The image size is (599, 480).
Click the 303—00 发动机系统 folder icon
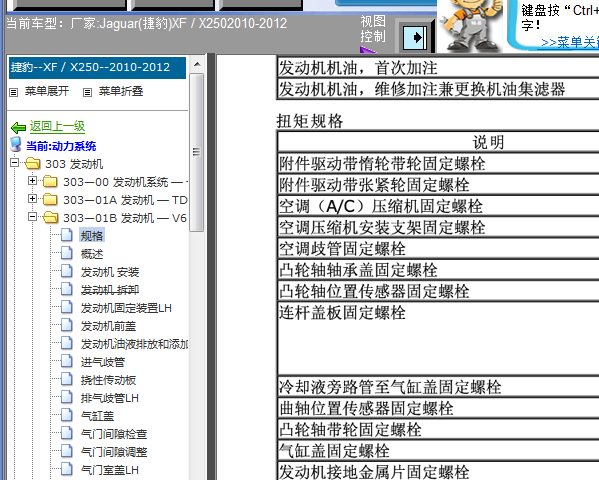tap(50, 182)
